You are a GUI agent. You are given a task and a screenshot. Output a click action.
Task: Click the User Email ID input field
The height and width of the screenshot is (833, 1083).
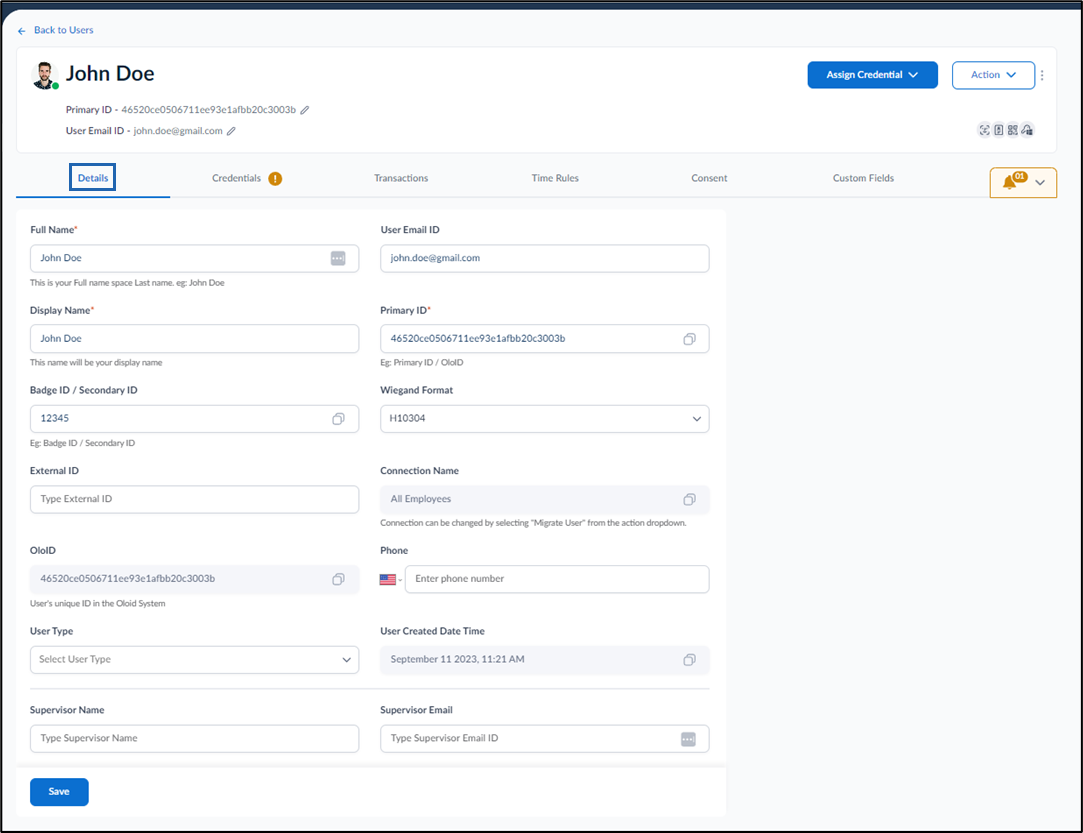tap(544, 258)
